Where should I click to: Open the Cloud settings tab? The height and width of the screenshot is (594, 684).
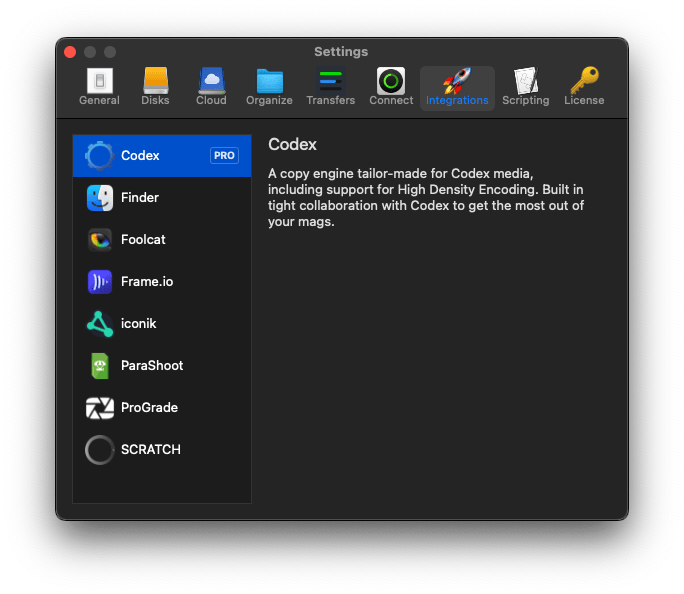click(x=211, y=87)
